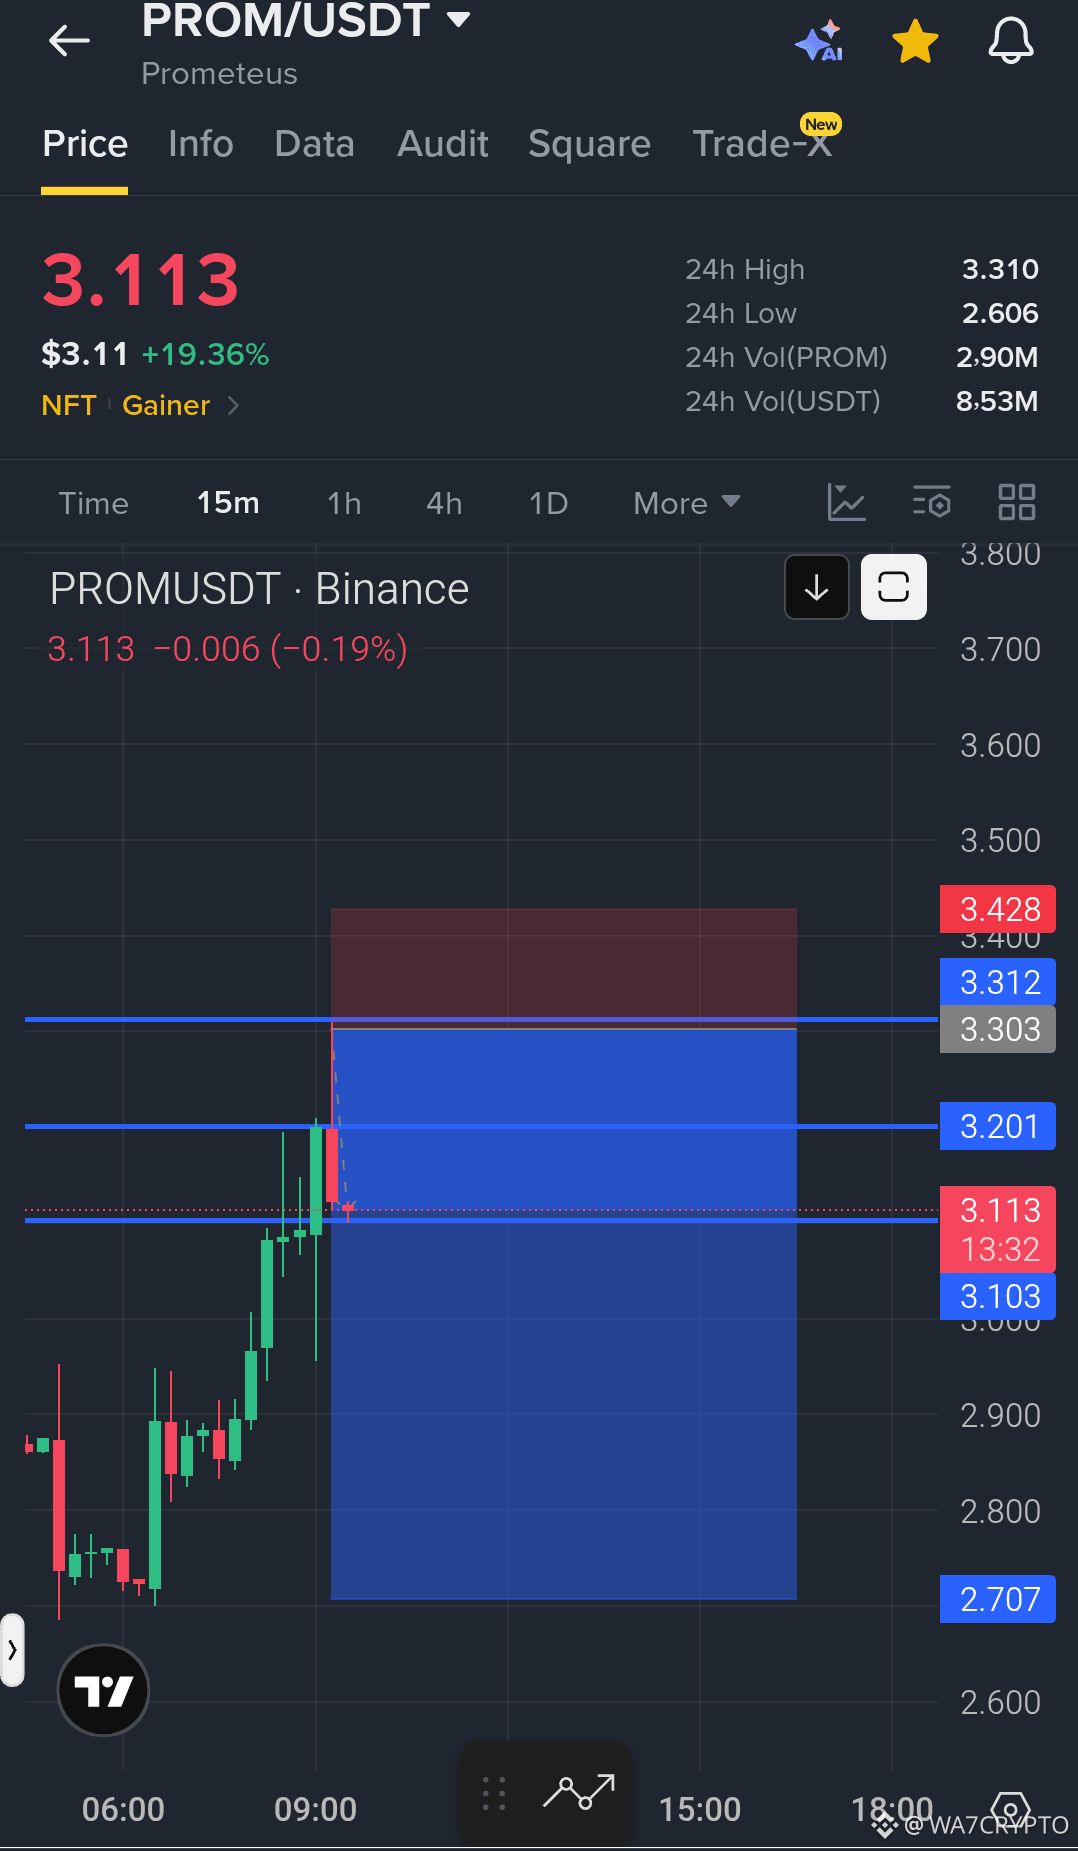
Task: Expand the tags chevron next to Gainer
Action: (233, 405)
